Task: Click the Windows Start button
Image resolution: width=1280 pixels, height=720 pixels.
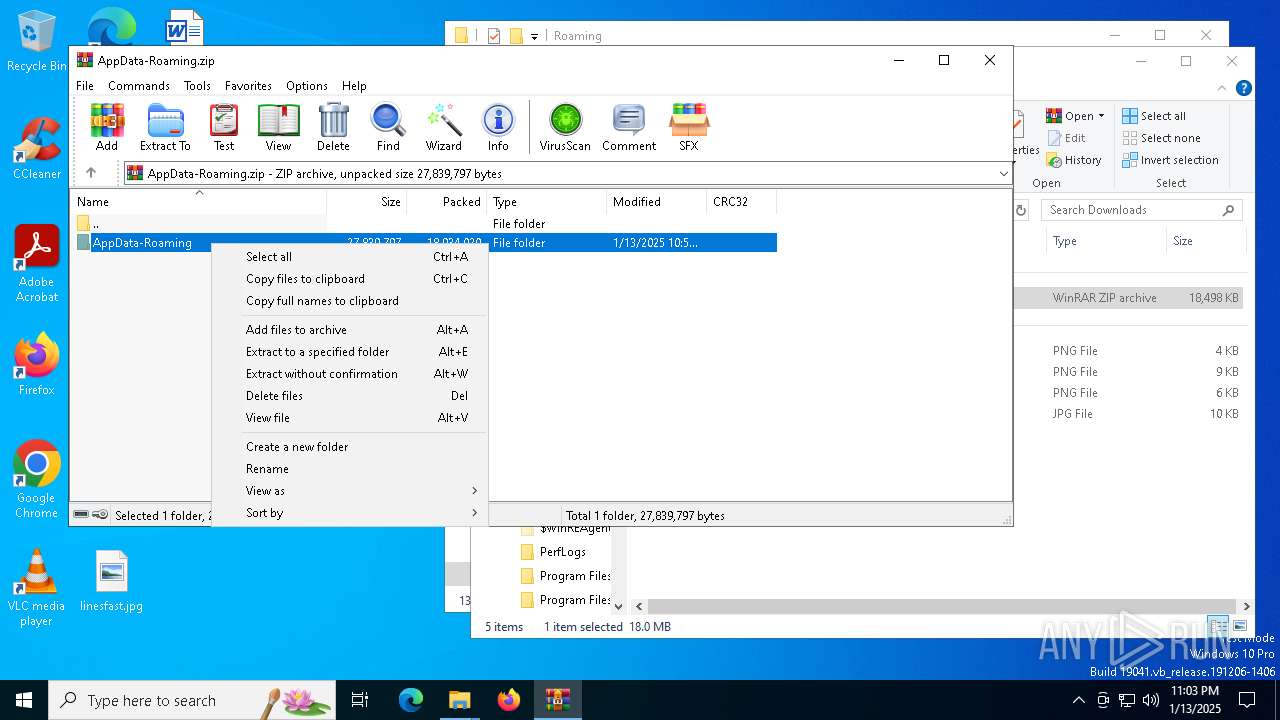Action: click(24, 700)
